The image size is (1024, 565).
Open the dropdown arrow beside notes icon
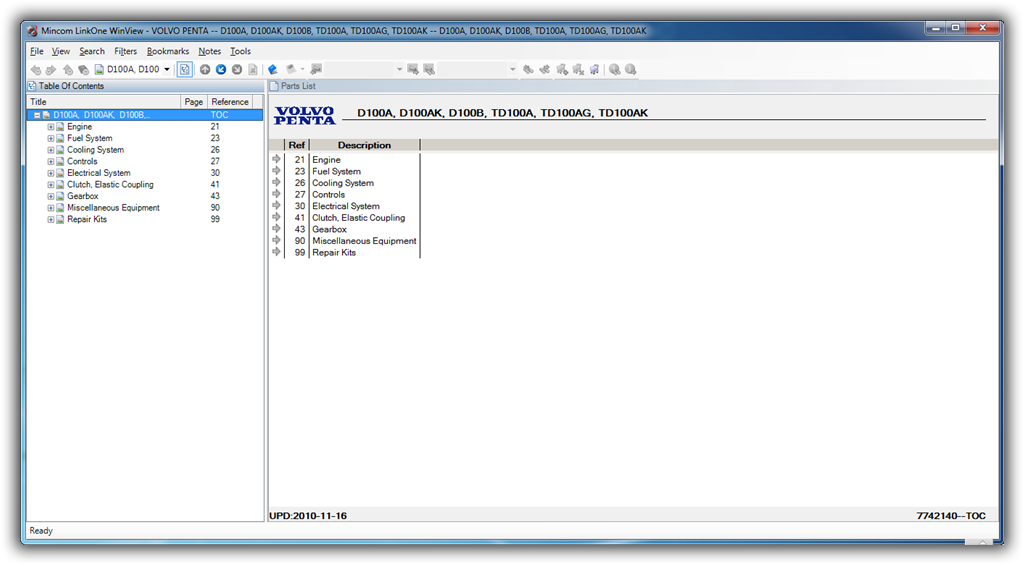pyautogui.click(x=302, y=69)
